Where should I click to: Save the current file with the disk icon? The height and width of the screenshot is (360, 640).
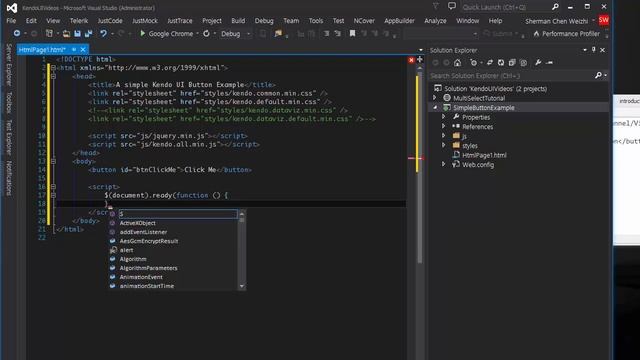click(x=77, y=33)
